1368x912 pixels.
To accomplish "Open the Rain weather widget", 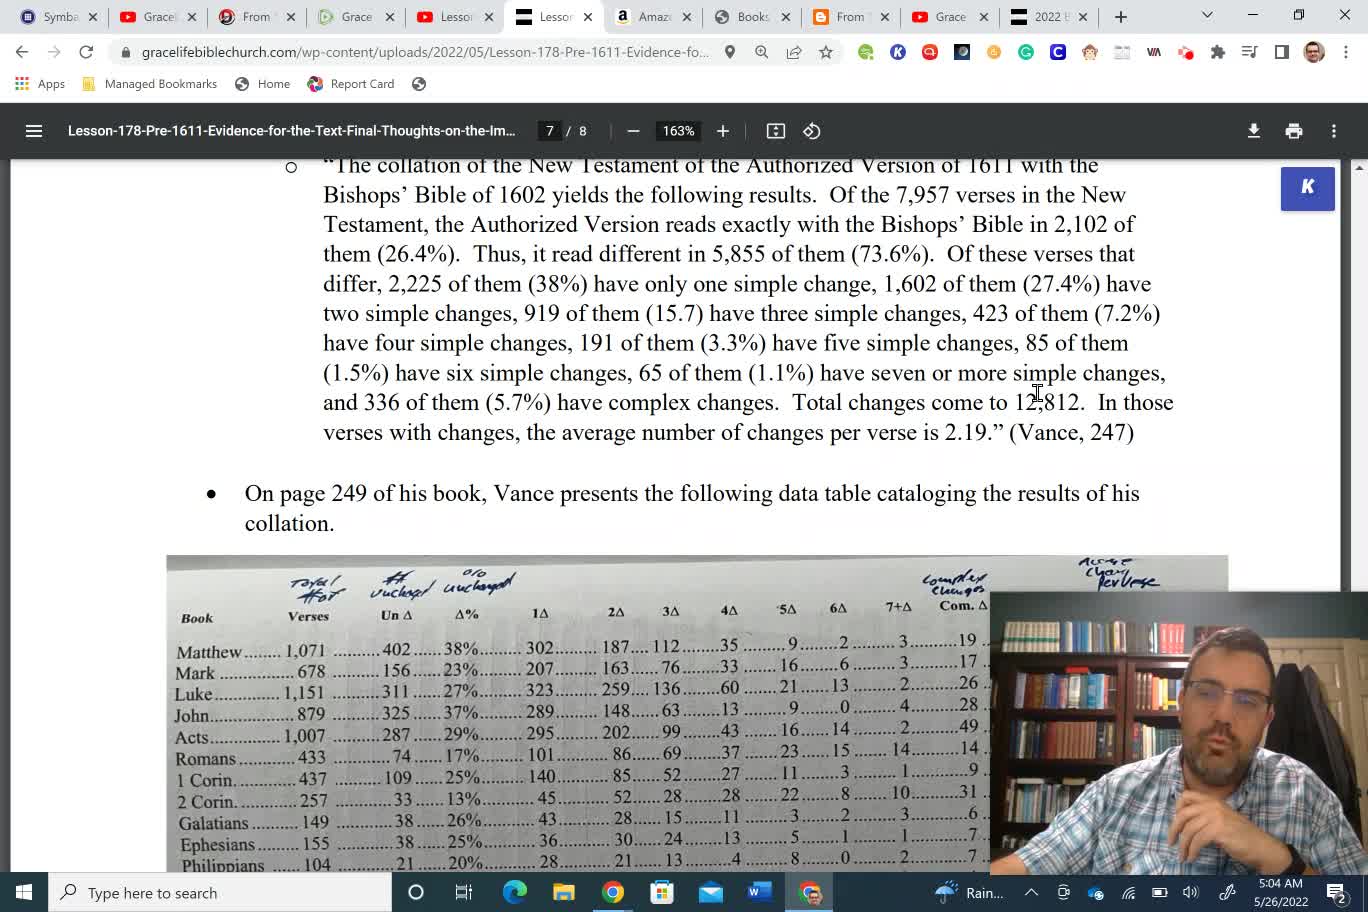I will point(968,892).
